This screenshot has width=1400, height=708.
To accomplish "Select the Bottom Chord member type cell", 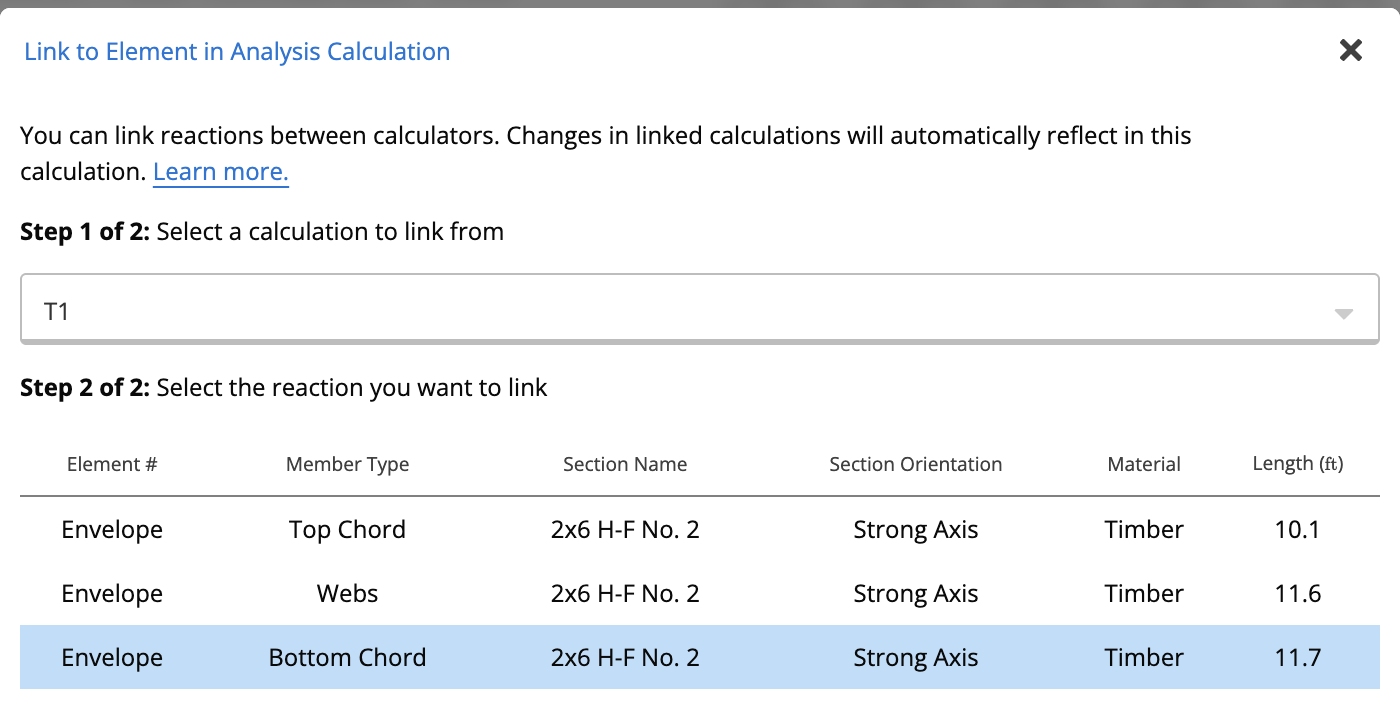I will pos(347,658).
